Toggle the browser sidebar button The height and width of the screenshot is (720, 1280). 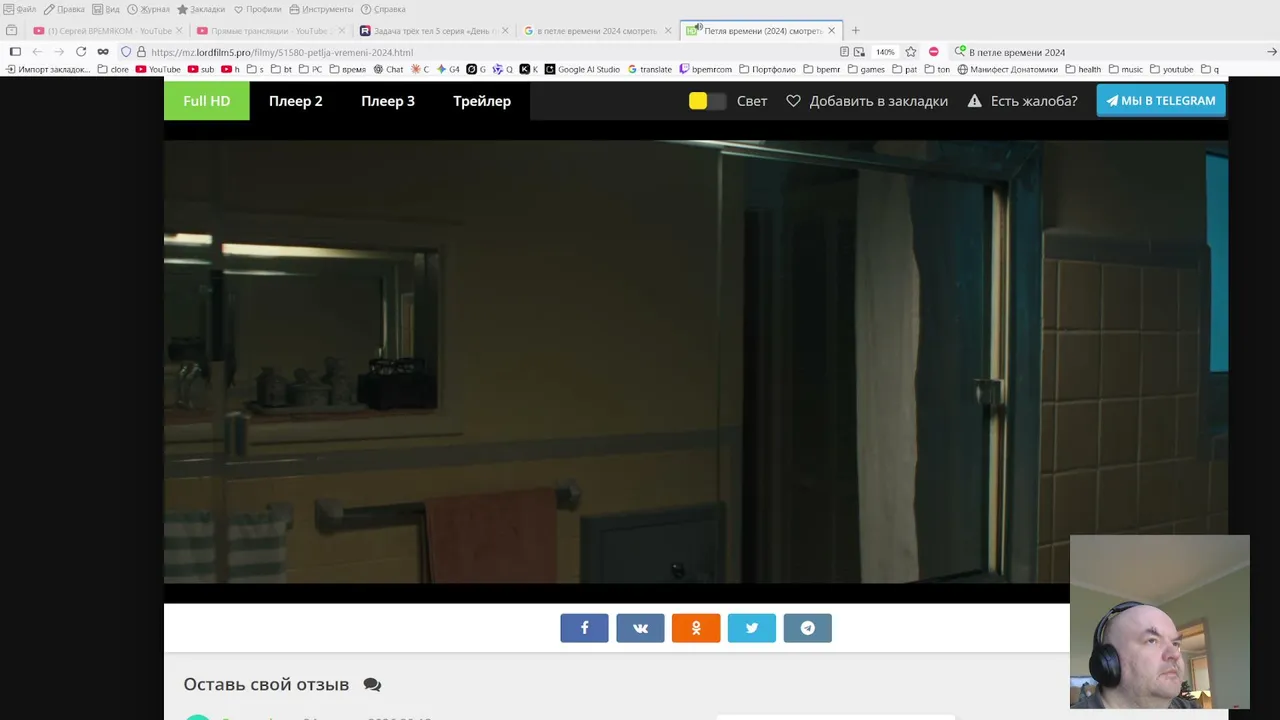15,52
